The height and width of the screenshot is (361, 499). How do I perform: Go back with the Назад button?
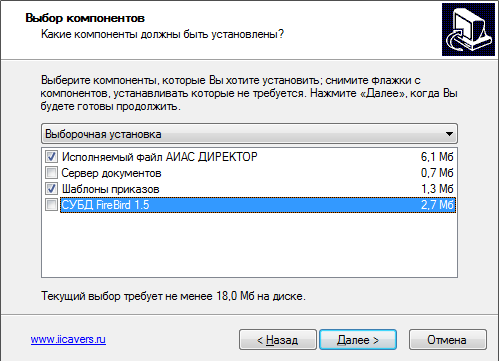click(278, 340)
